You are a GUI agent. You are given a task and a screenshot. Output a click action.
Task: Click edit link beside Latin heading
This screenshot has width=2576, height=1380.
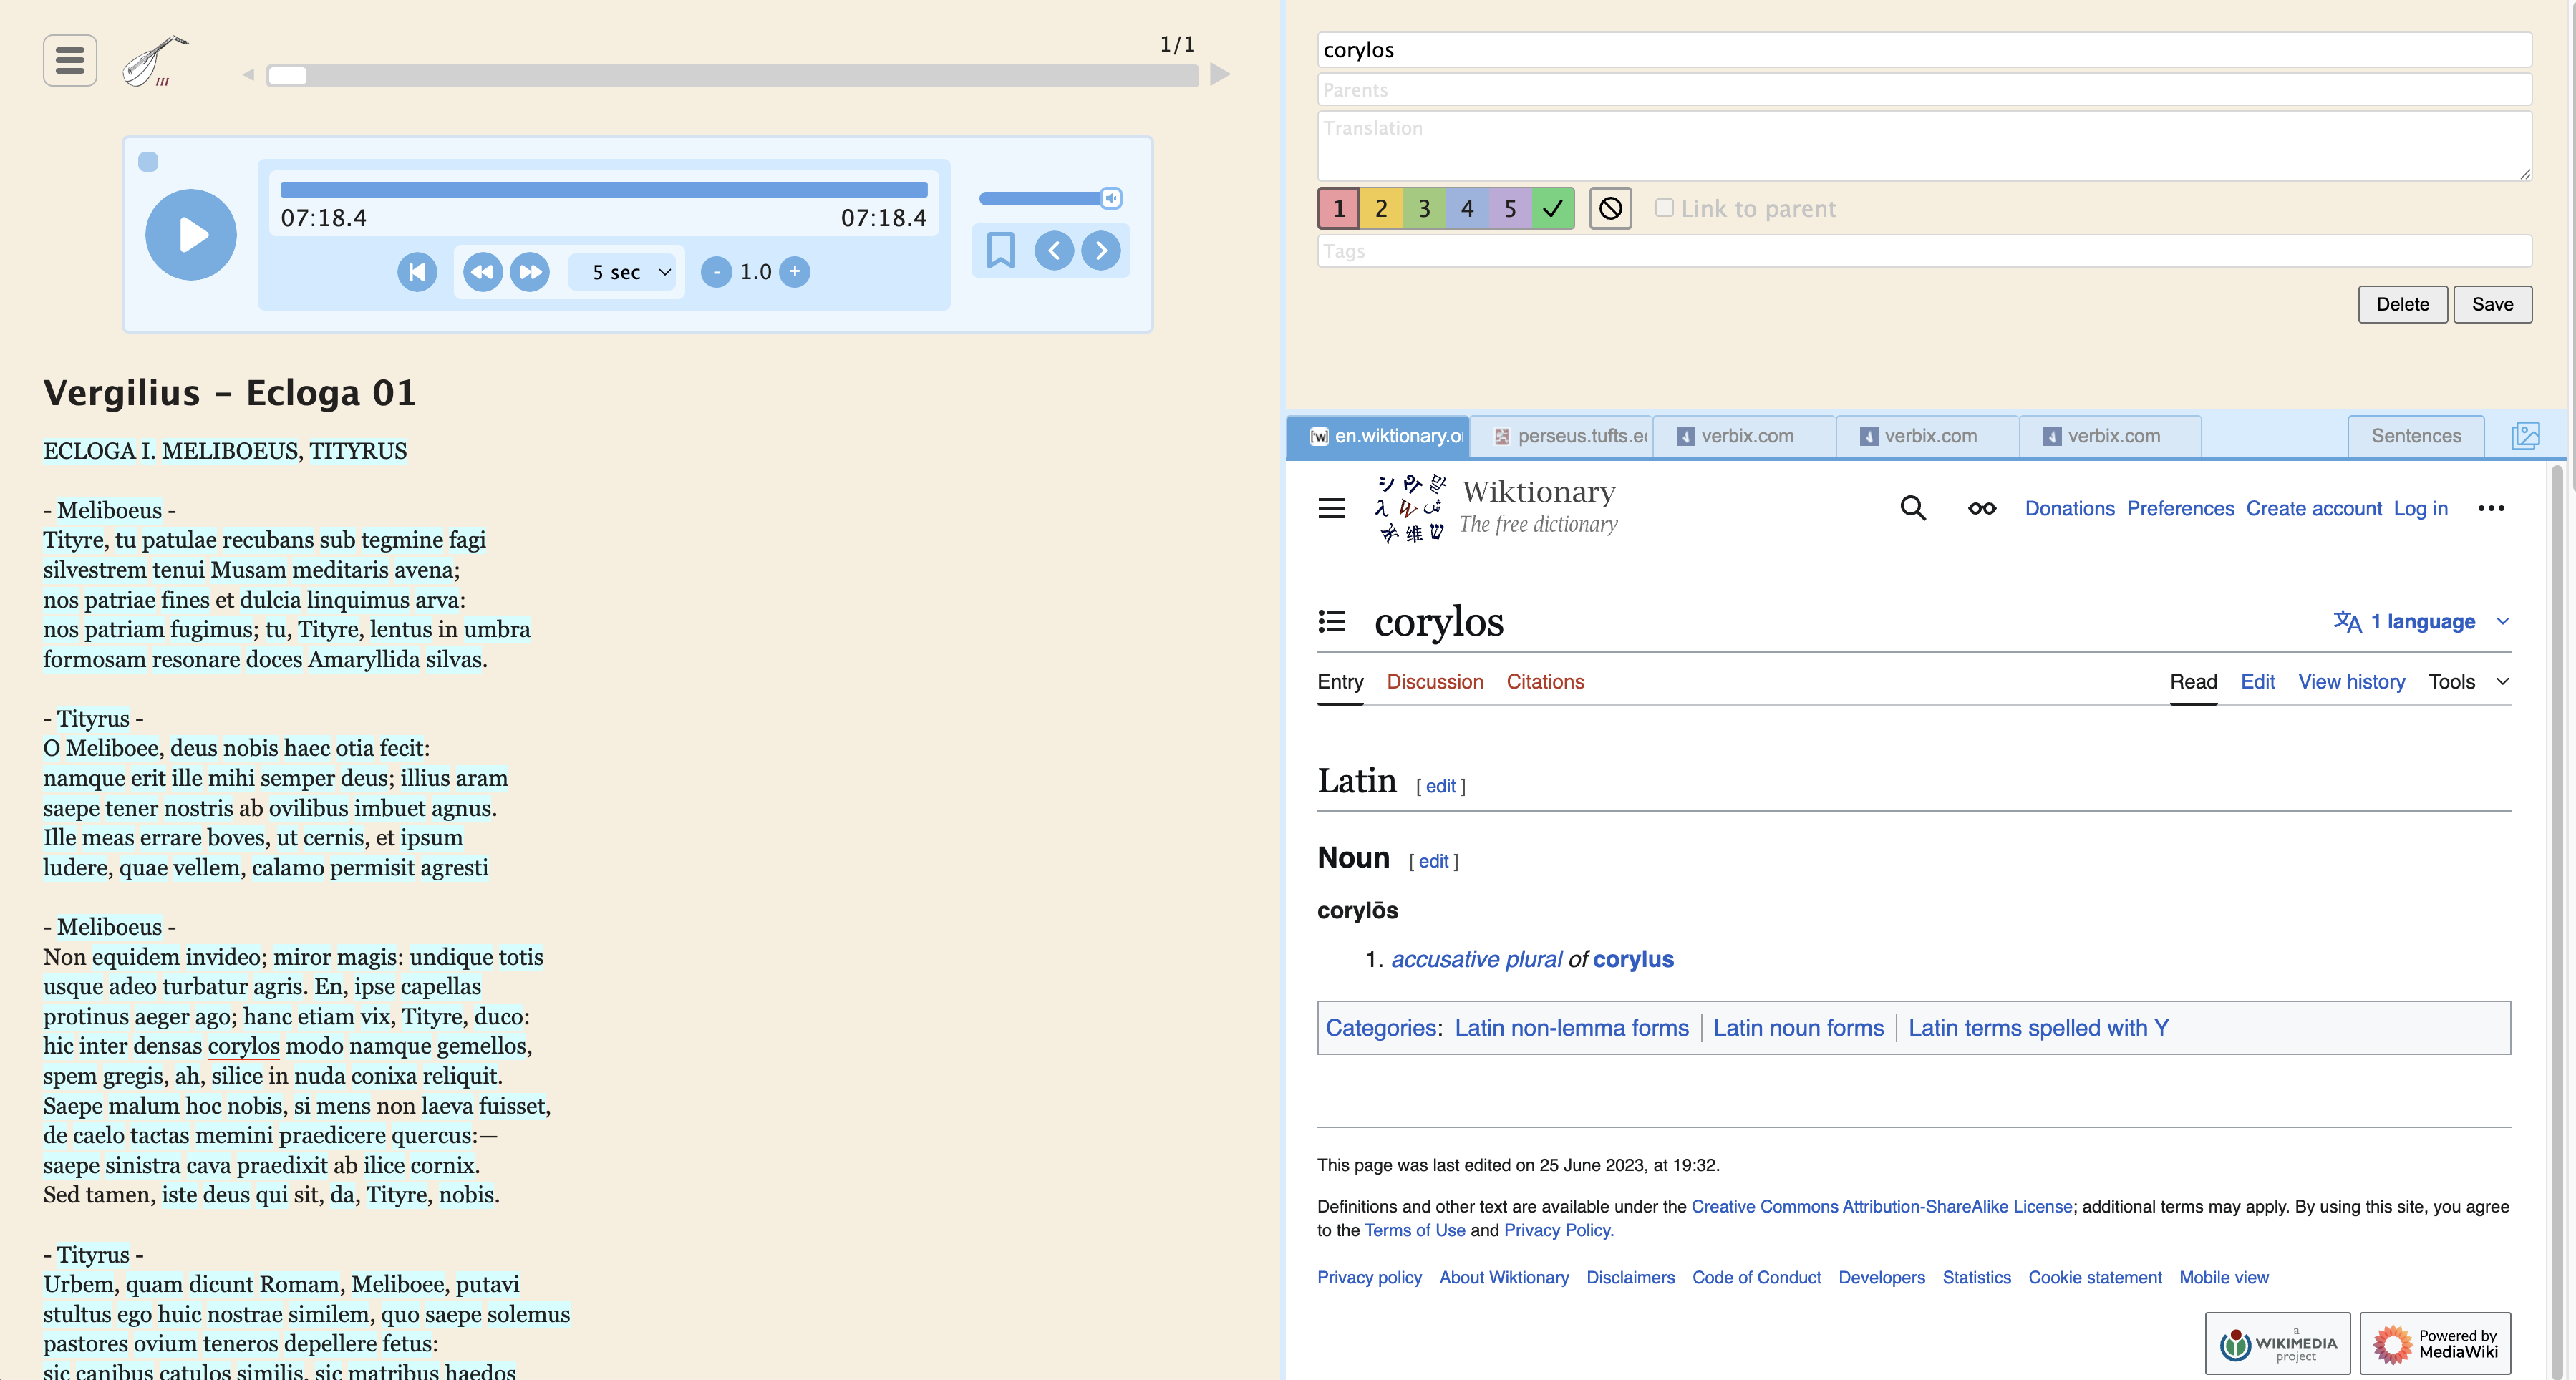pyautogui.click(x=1440, y=787)
